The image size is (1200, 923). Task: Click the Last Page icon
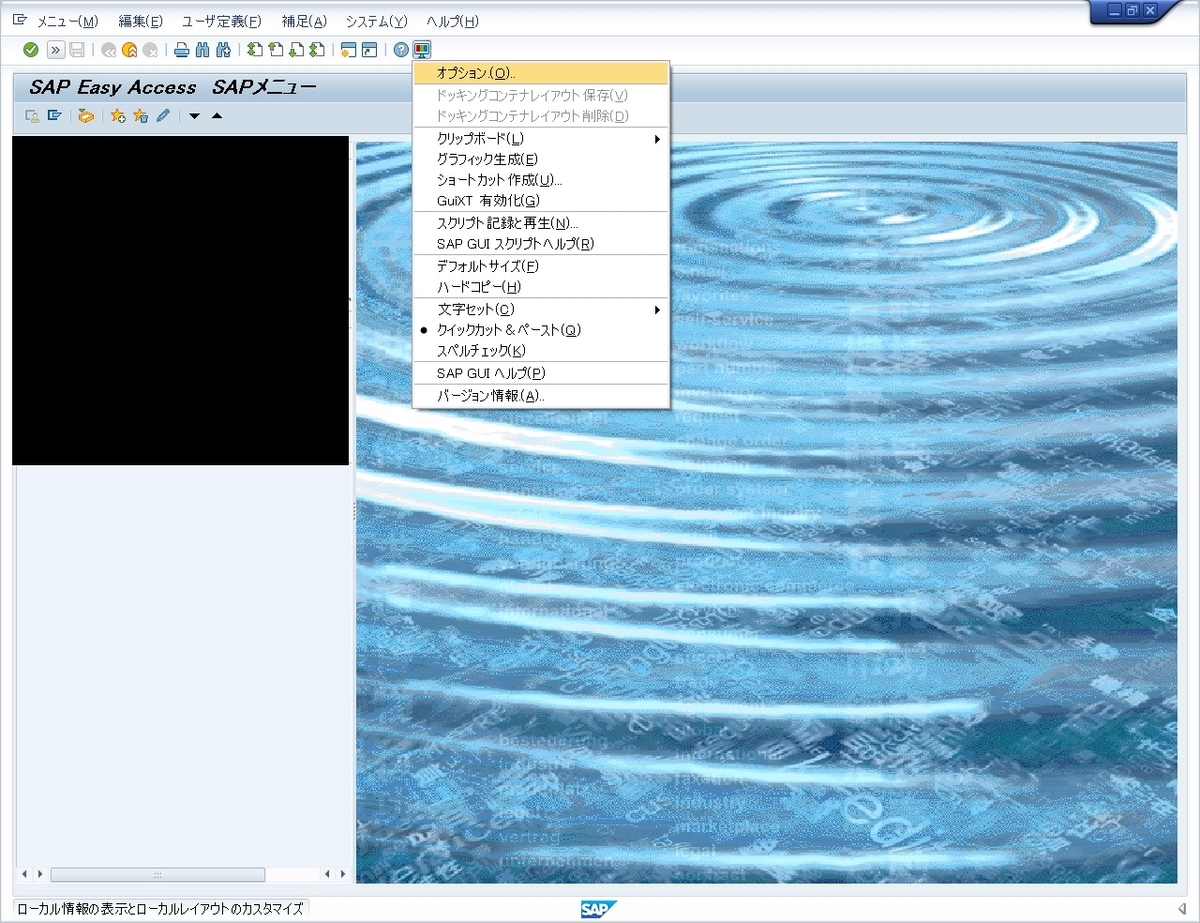317,50
